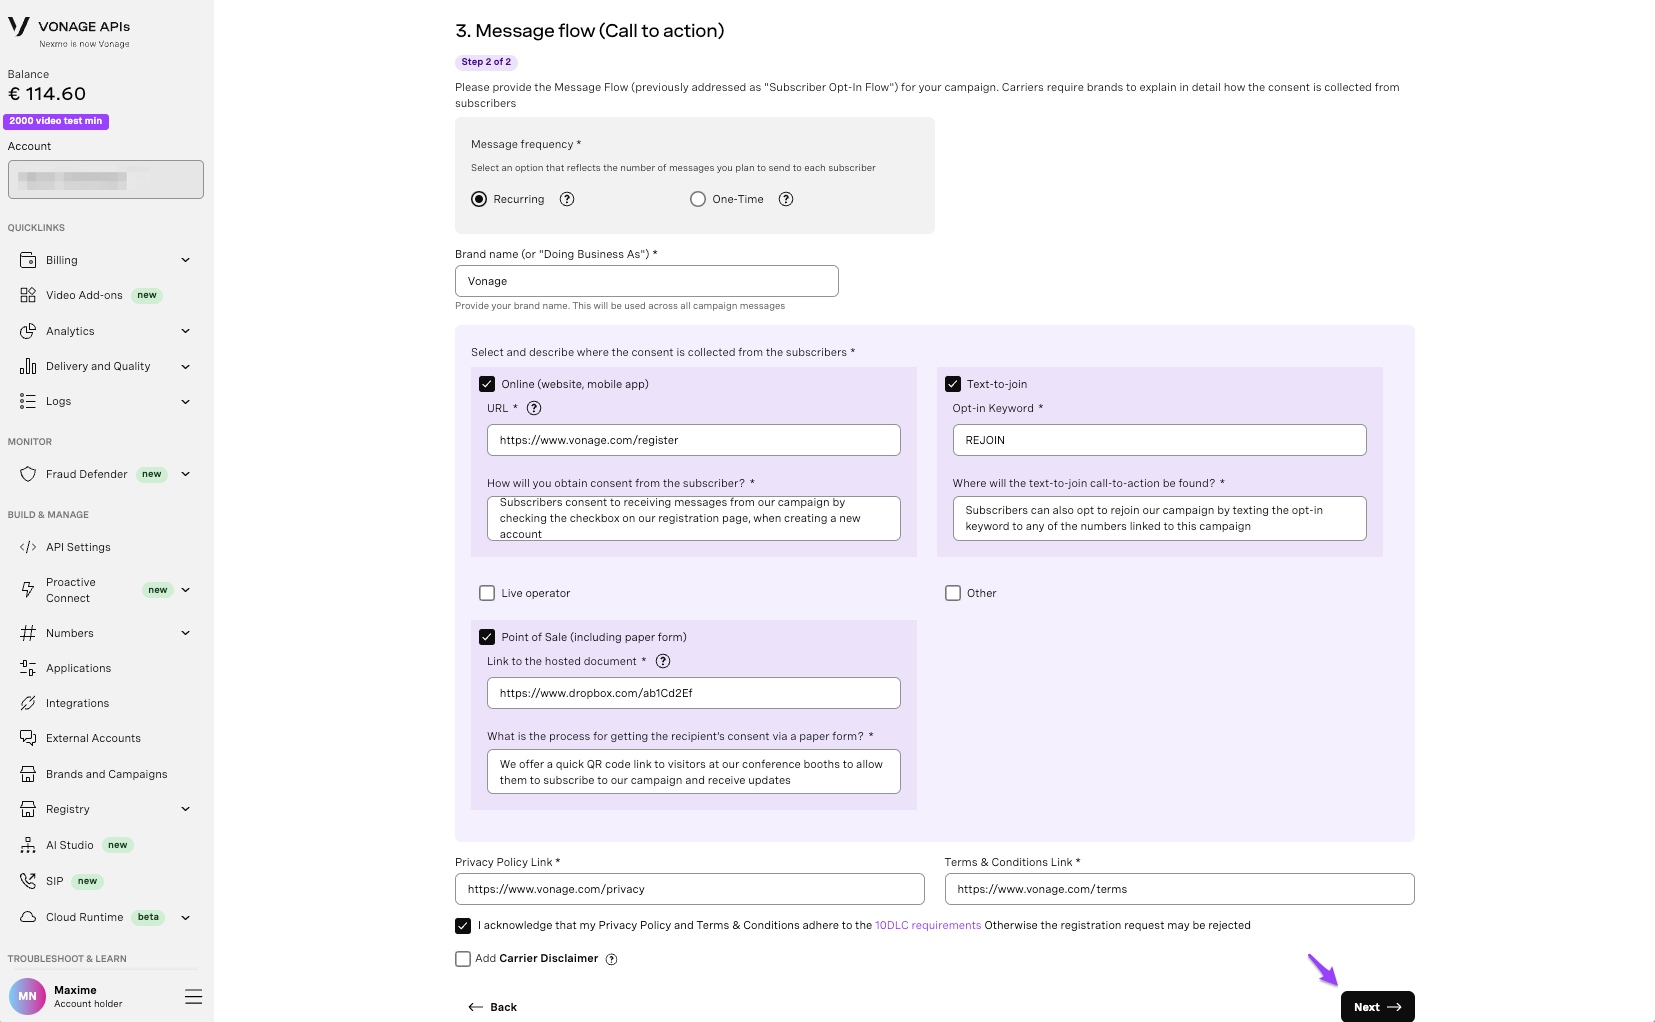The height and width of the screenshot is (1022, 1655).
Task: Open the Account selector box
Action: click(106, 180)
